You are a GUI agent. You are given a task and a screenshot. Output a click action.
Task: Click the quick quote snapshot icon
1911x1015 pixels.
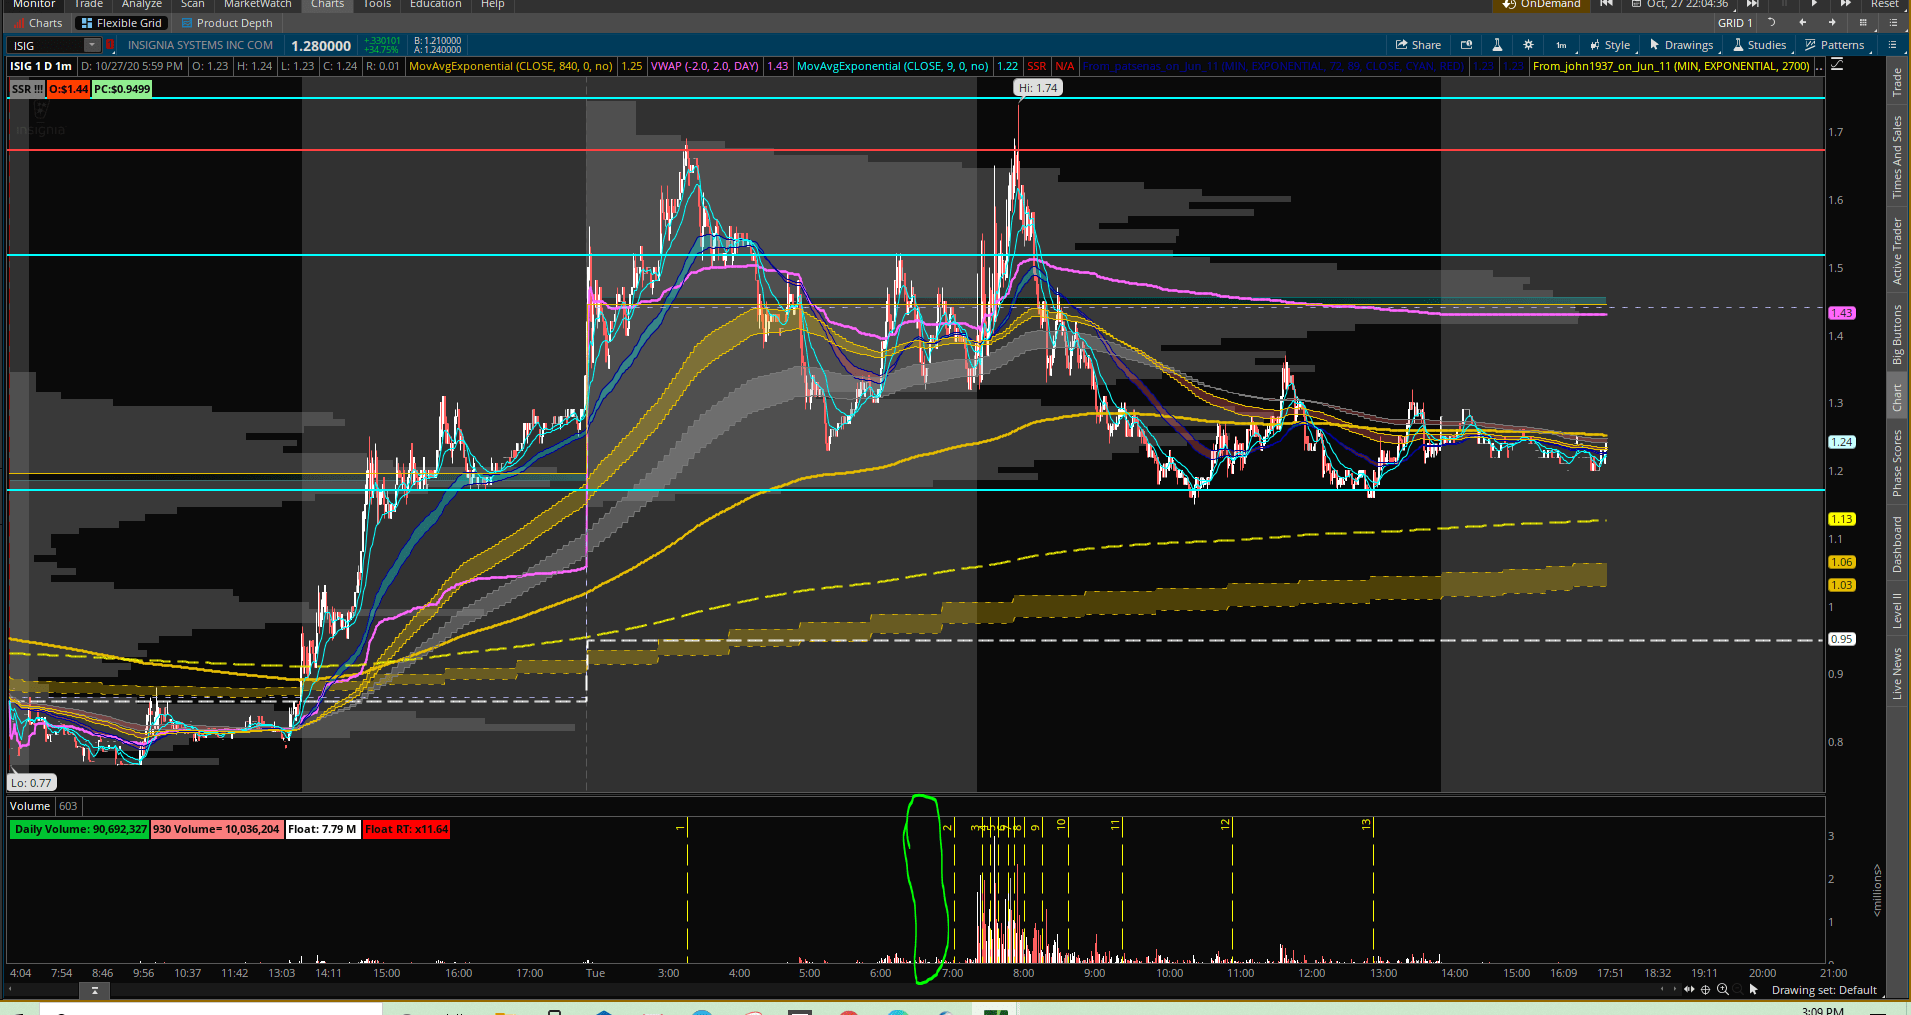[x=1467, y=45]
